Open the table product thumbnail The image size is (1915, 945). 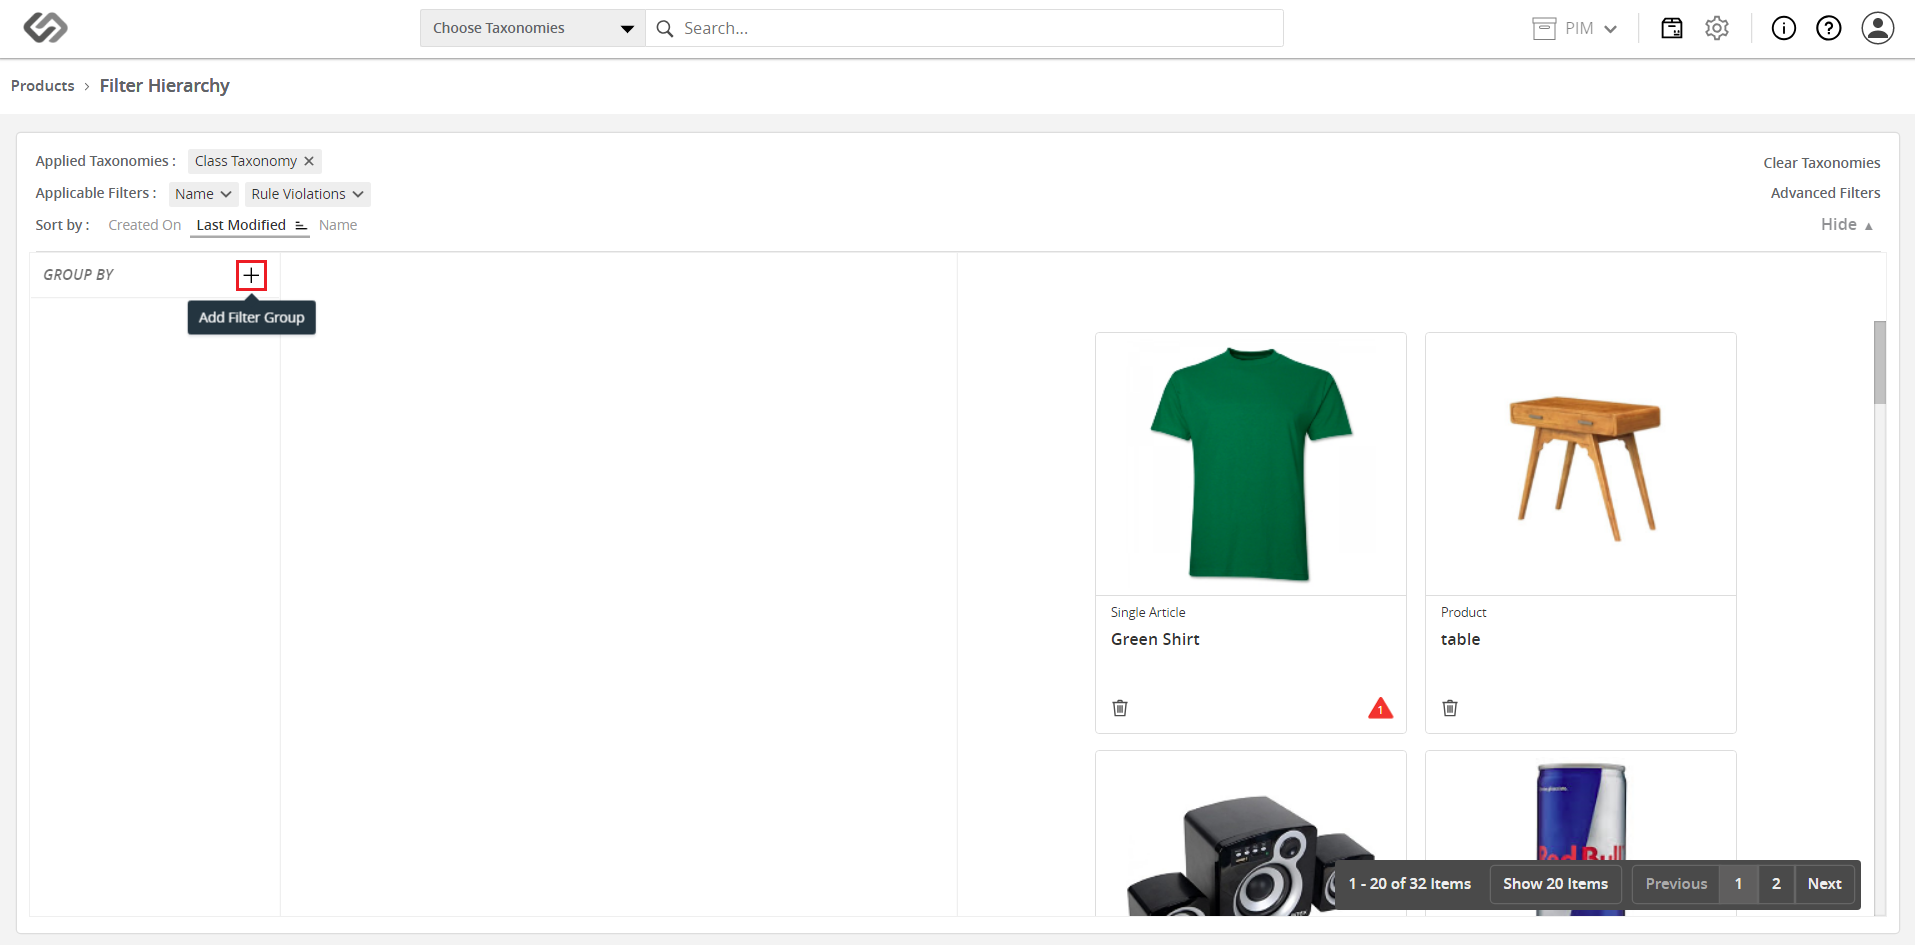tap(1581, 464)
